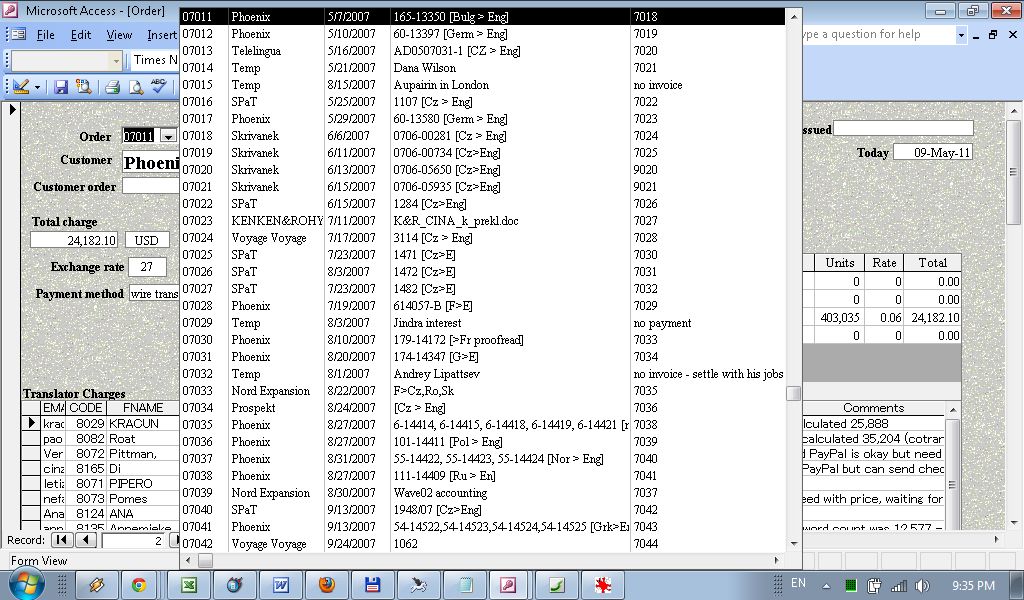The image size is (1024, 600).
Task: Click the 8082 Roat translator row
Action: pyautogui.click(x=101, y=439)
